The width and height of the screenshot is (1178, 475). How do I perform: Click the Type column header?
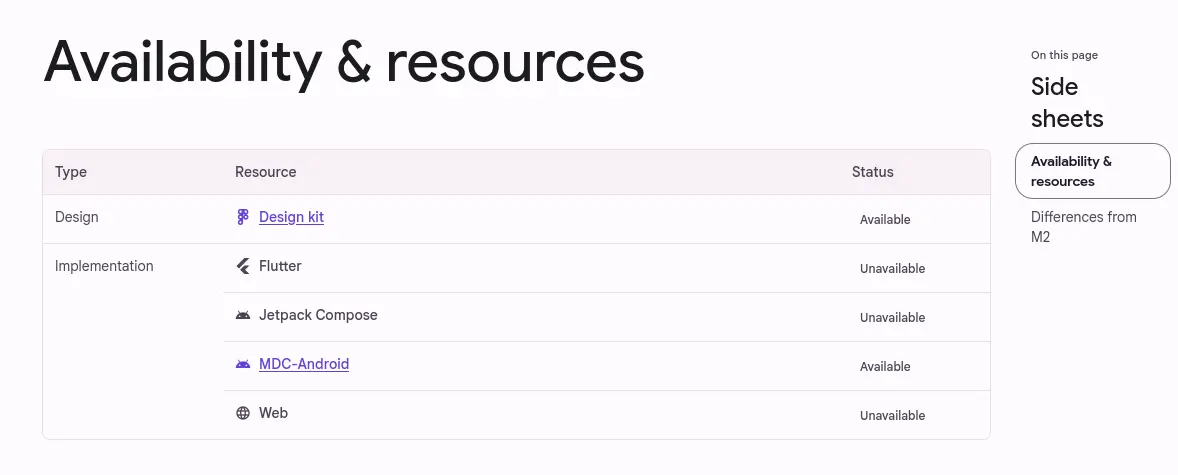(71, 172)
